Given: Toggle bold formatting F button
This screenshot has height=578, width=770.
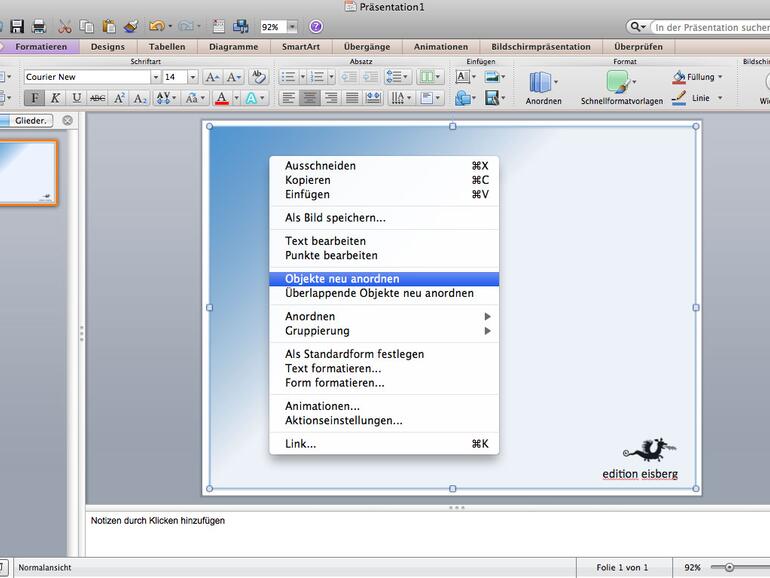Looking at the screenshot, I should click(x=34, y=98).
